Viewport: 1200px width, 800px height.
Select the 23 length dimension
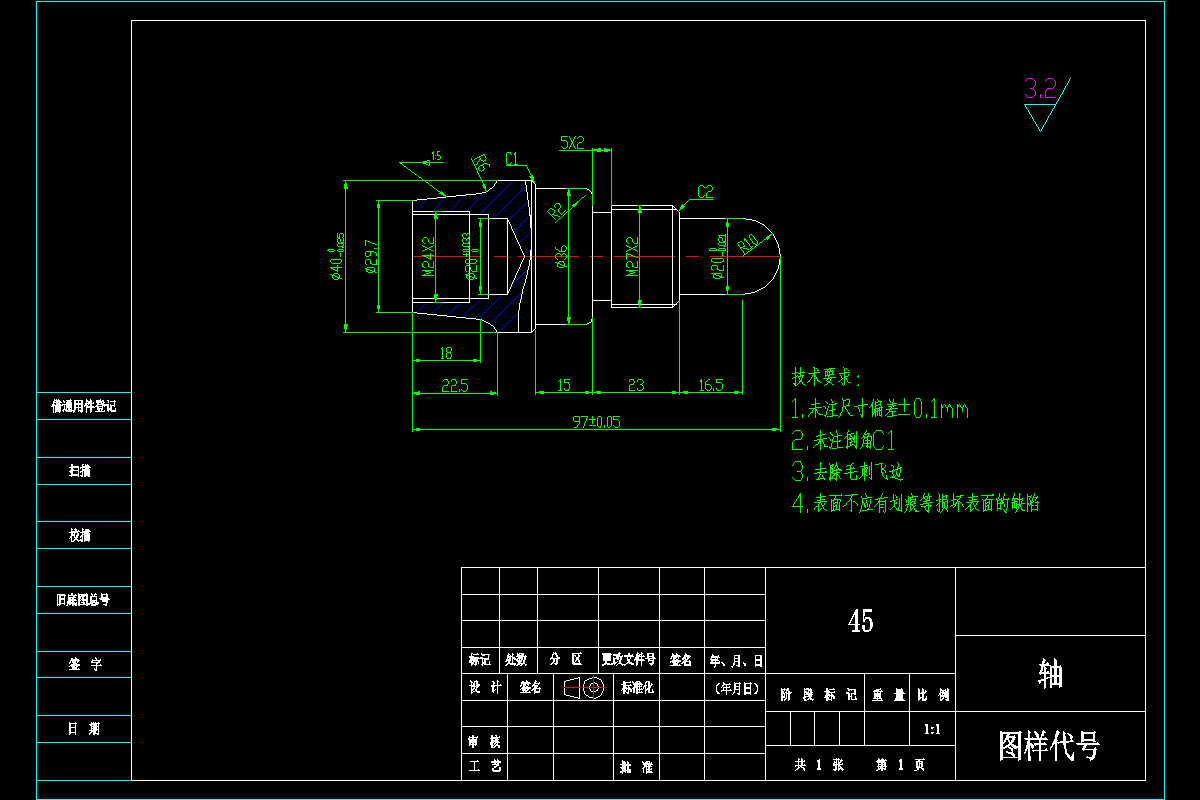(x=635, y=385)
